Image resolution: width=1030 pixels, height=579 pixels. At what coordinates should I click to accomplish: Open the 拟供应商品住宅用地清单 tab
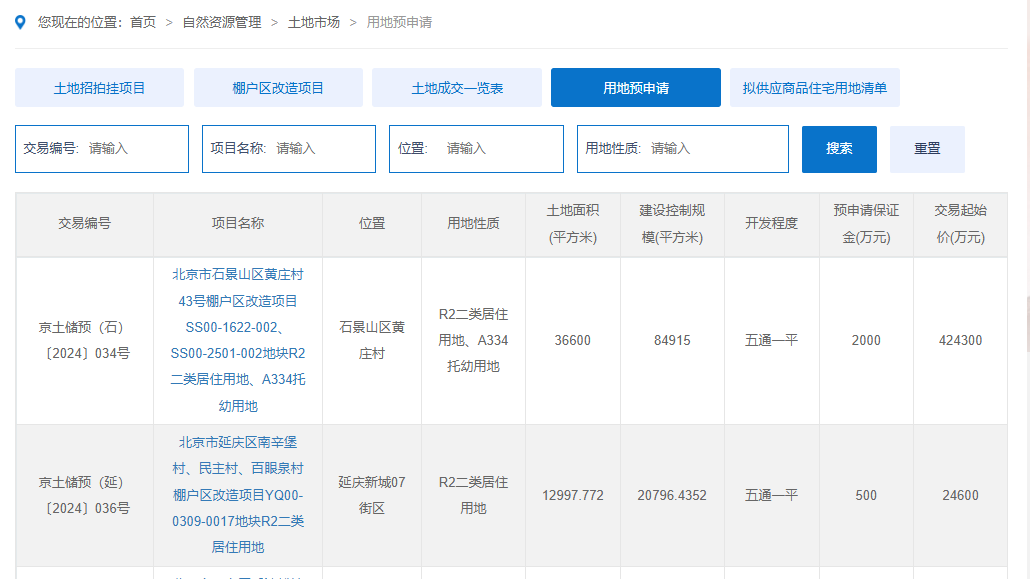tap(815, 87)
